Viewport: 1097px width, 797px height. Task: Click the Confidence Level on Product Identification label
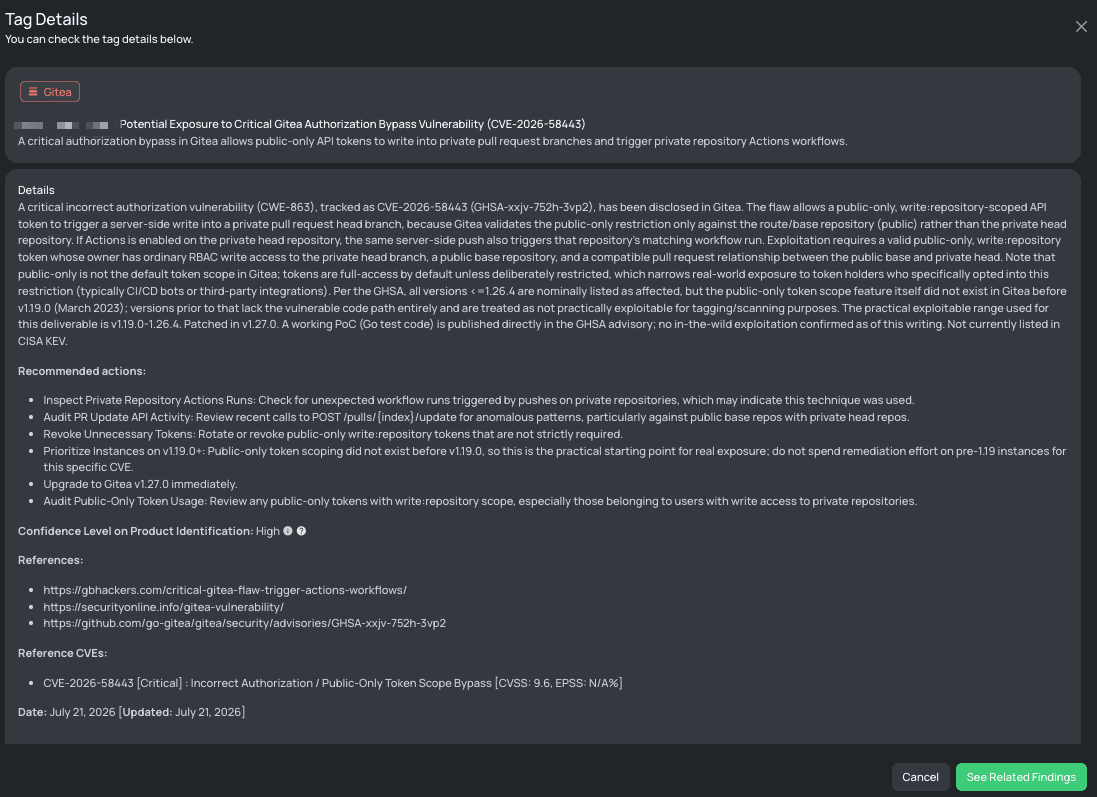[135, 531]
